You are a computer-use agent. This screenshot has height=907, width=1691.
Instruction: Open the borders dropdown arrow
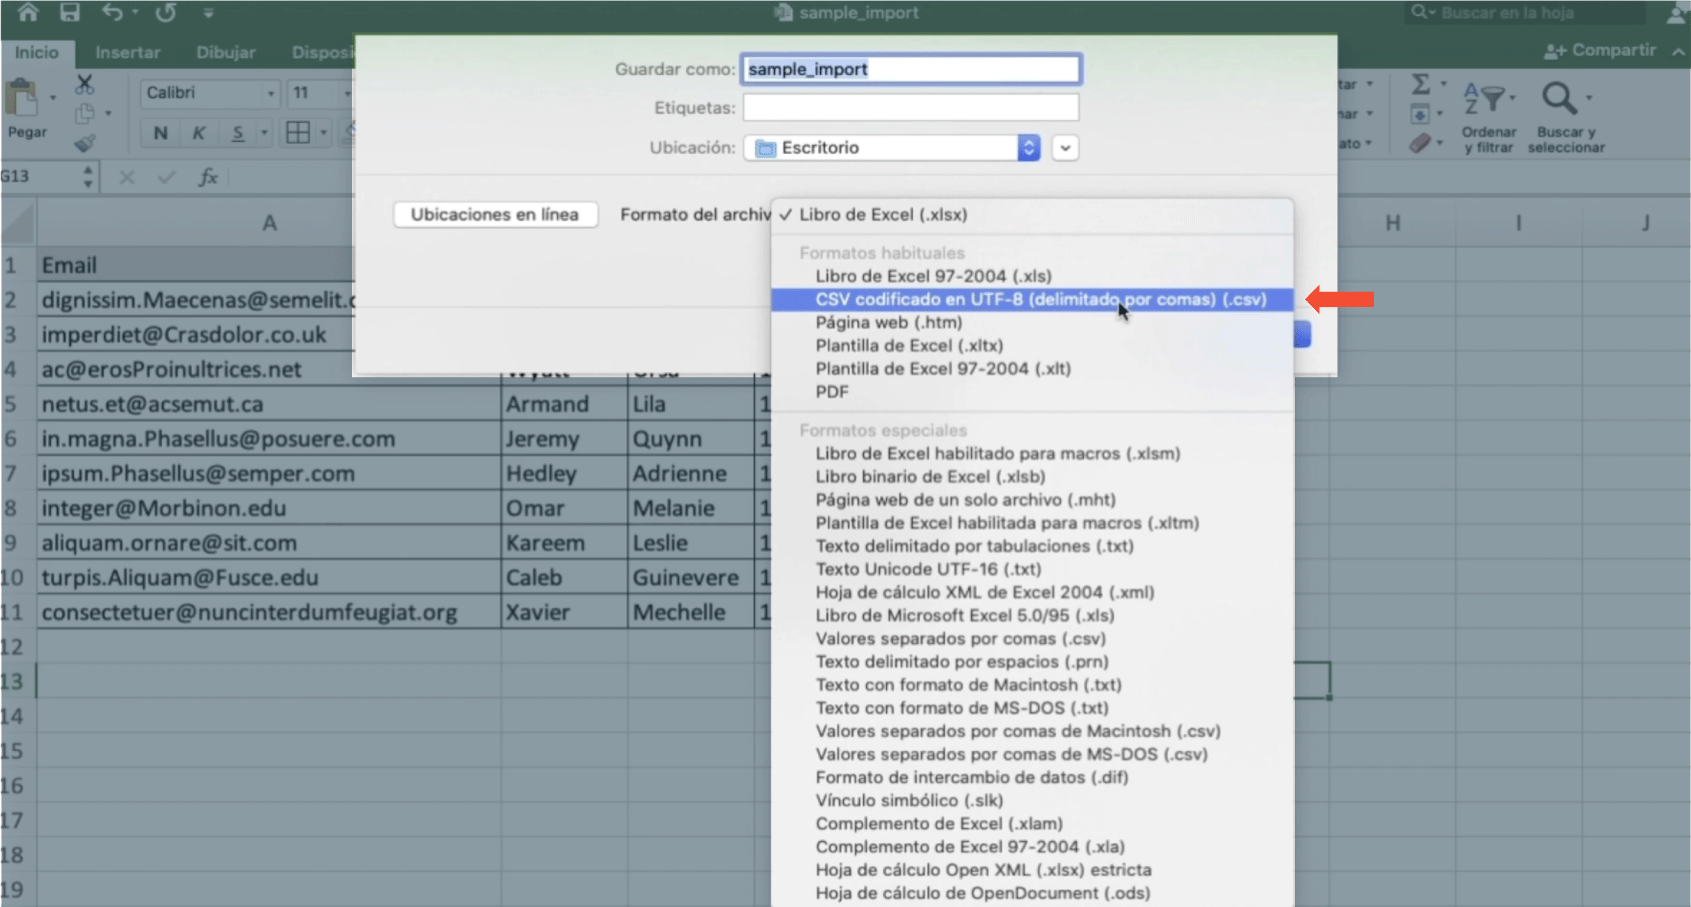tap(323, 133)
